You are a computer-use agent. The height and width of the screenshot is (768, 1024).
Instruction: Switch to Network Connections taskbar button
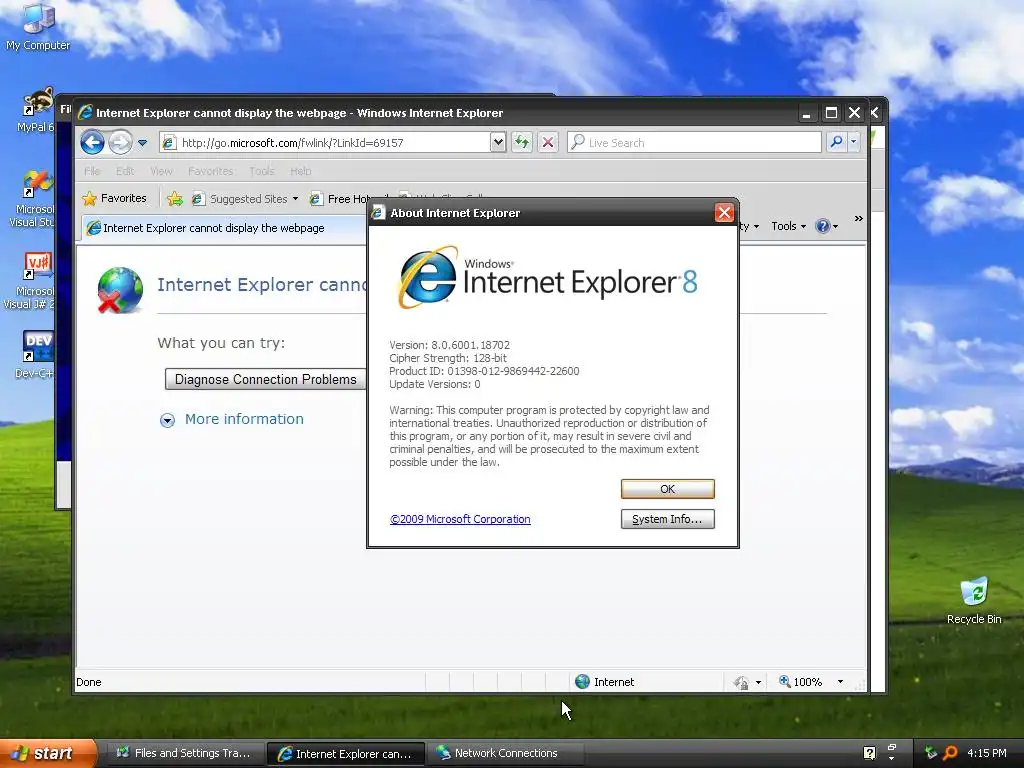pyautogui.click(x=505, y=753)
